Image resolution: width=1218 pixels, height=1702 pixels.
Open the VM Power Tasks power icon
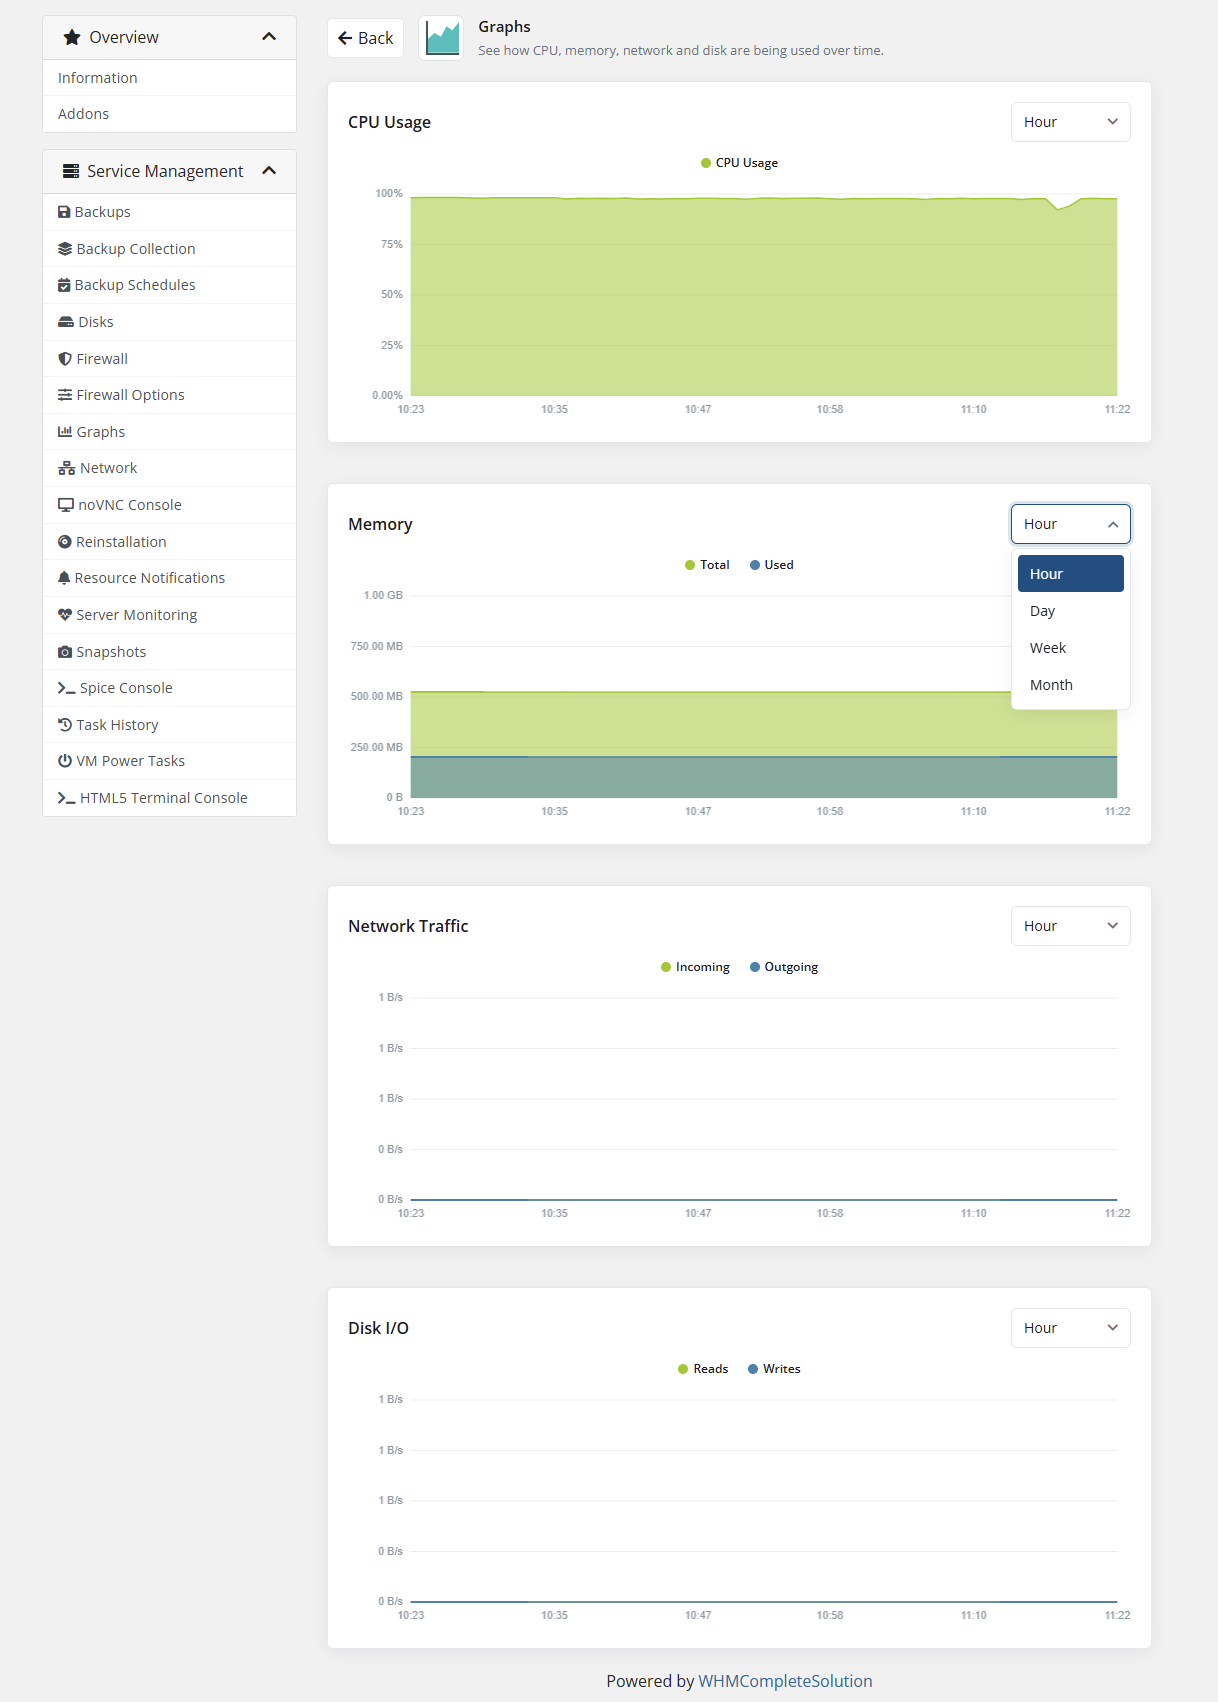point(65,761)
